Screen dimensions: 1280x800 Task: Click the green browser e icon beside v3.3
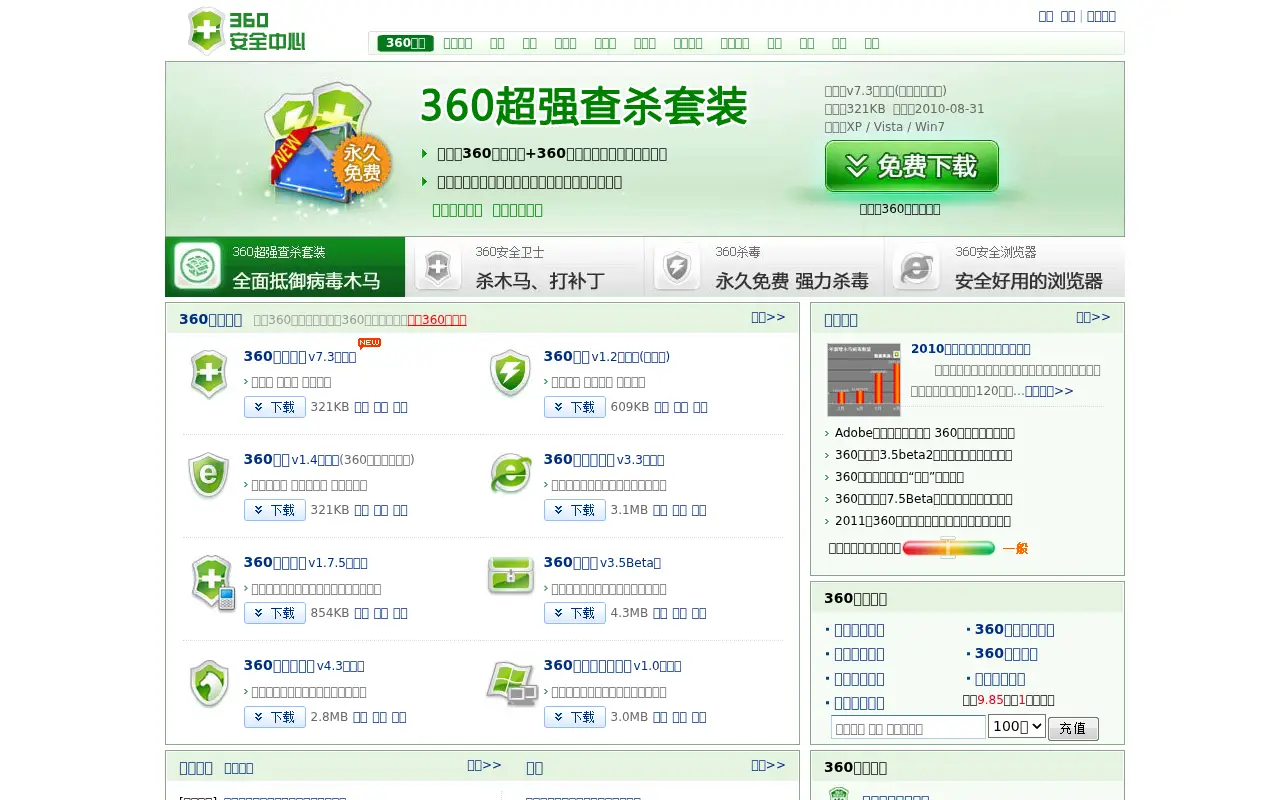[510, 474]
